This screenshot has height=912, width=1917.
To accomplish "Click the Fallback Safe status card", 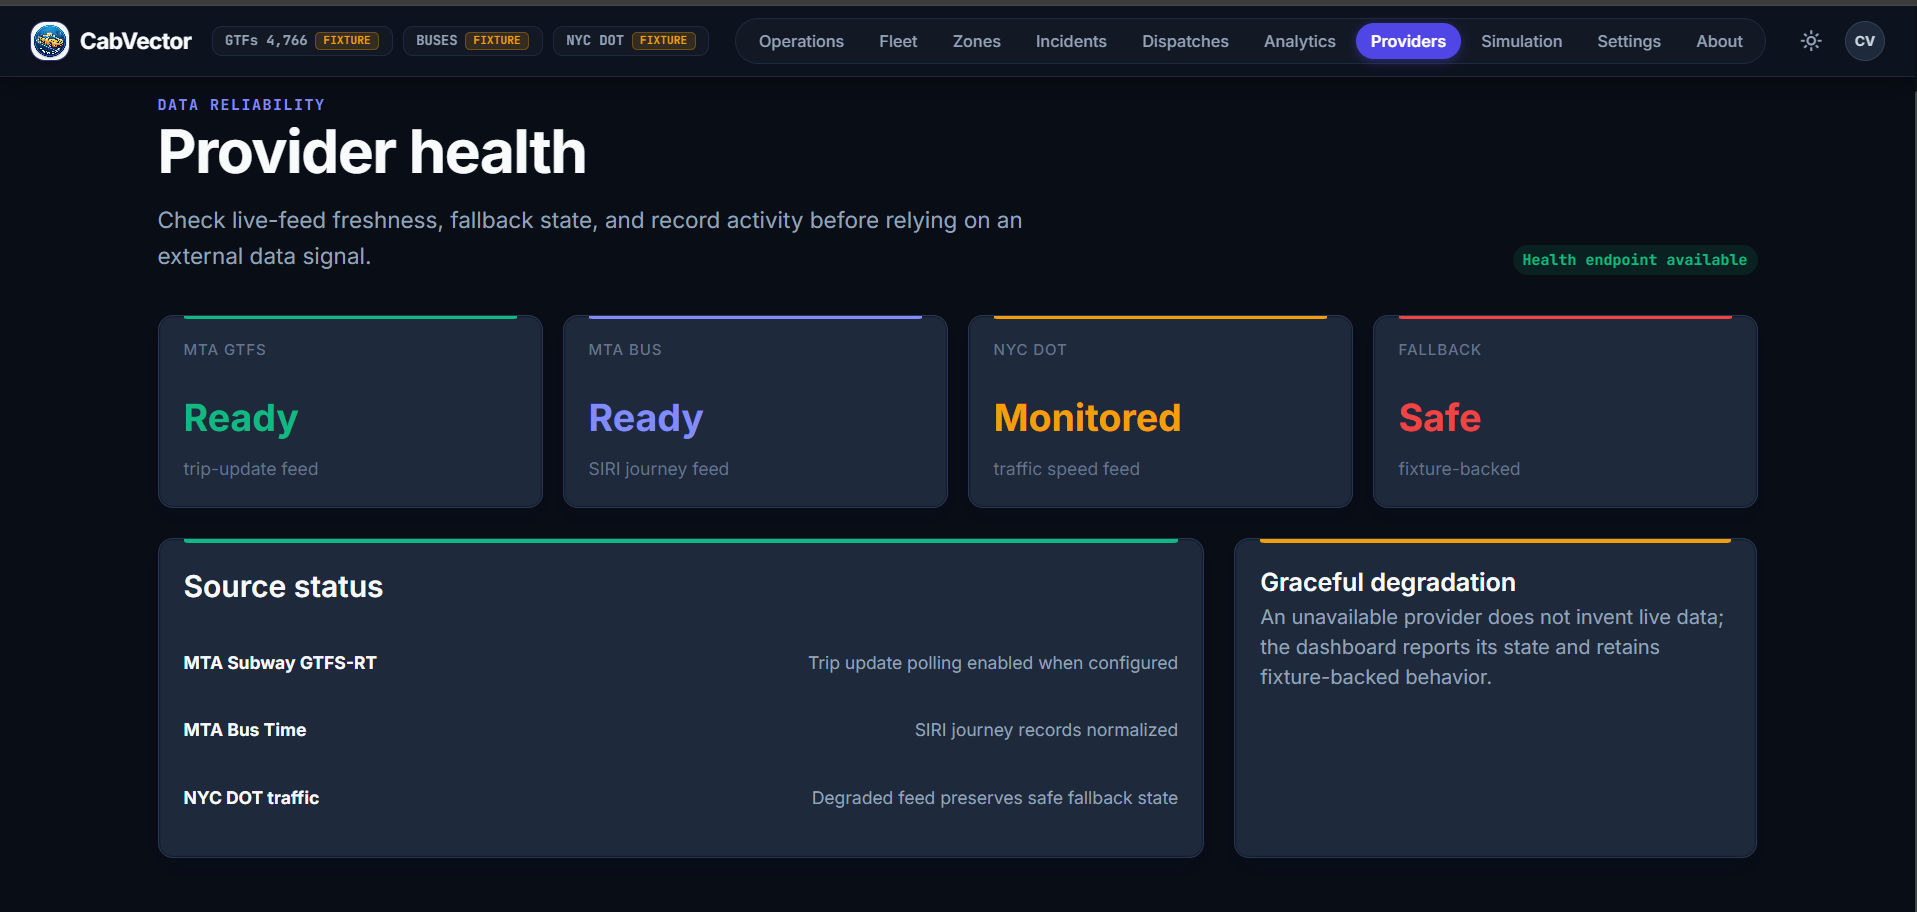I will tap(1565, 412).
